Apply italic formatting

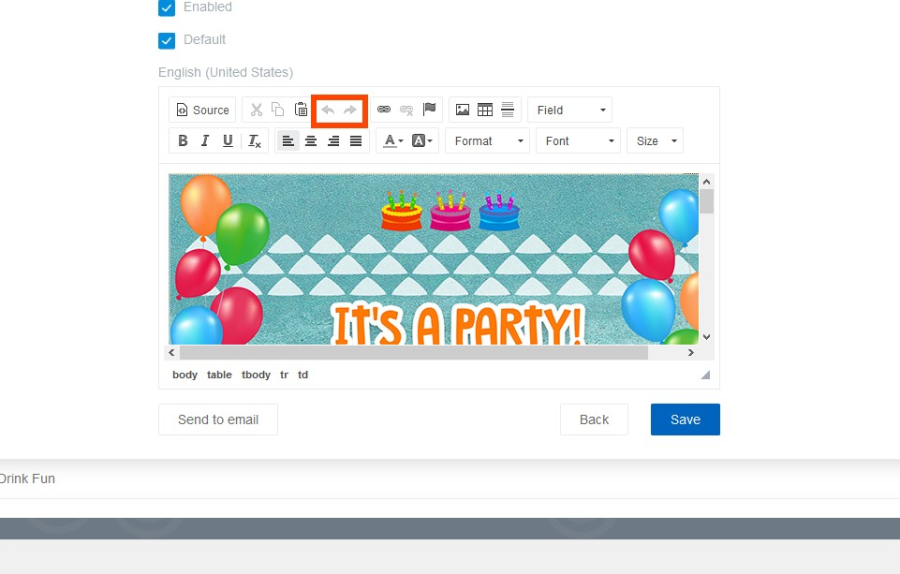205,141
